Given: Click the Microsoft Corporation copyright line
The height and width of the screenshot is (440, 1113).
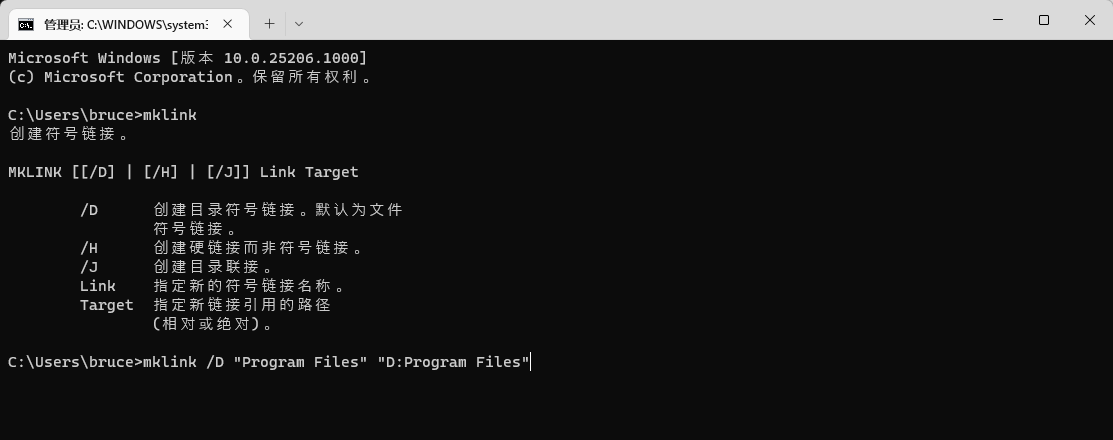Looking at the screenshot, I should click(190, 77).
